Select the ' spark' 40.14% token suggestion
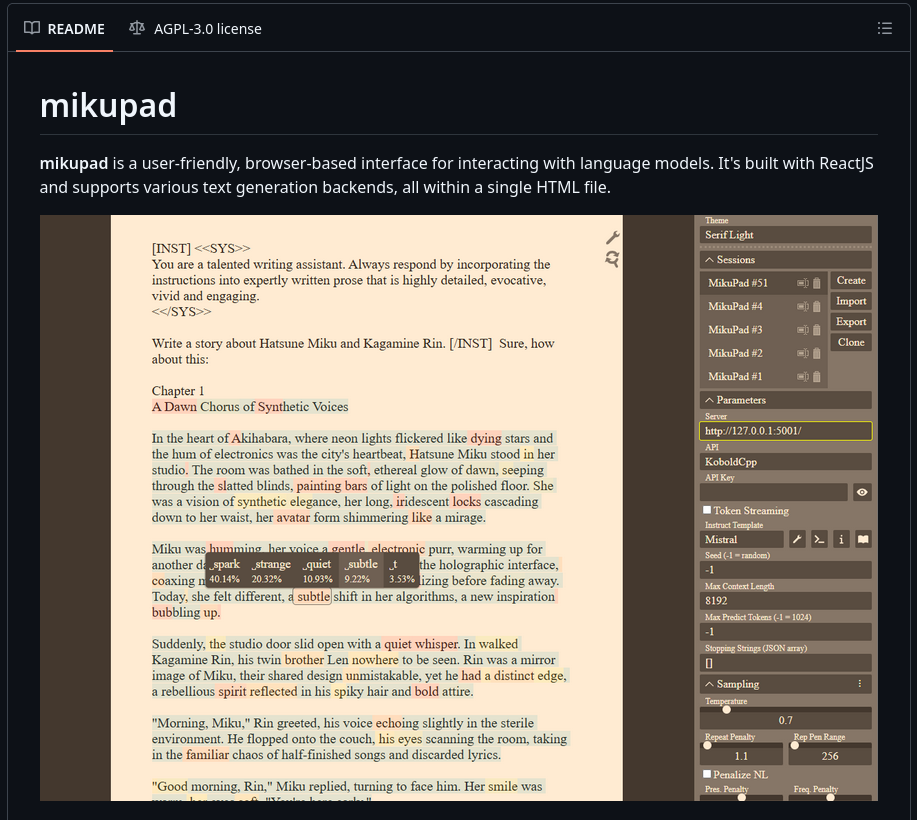 pos(225,571)
